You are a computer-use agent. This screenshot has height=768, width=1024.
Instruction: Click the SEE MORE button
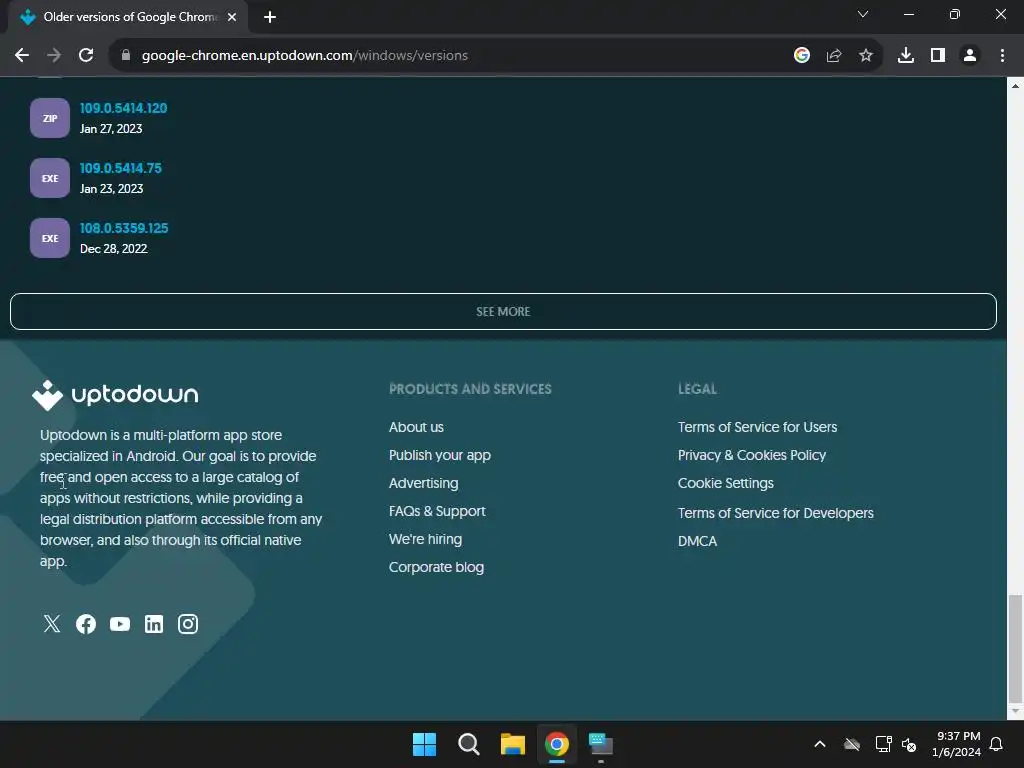(503, 312)
